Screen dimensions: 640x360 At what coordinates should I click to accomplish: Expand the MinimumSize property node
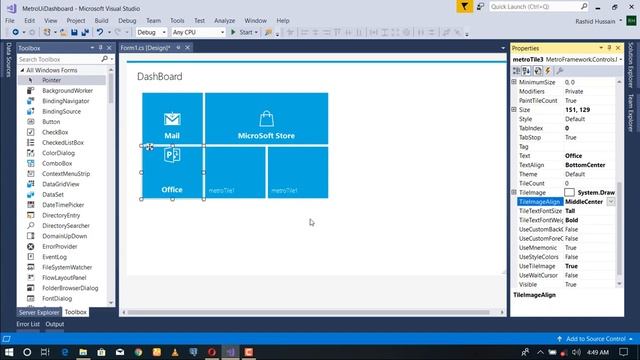click(514, 82)
